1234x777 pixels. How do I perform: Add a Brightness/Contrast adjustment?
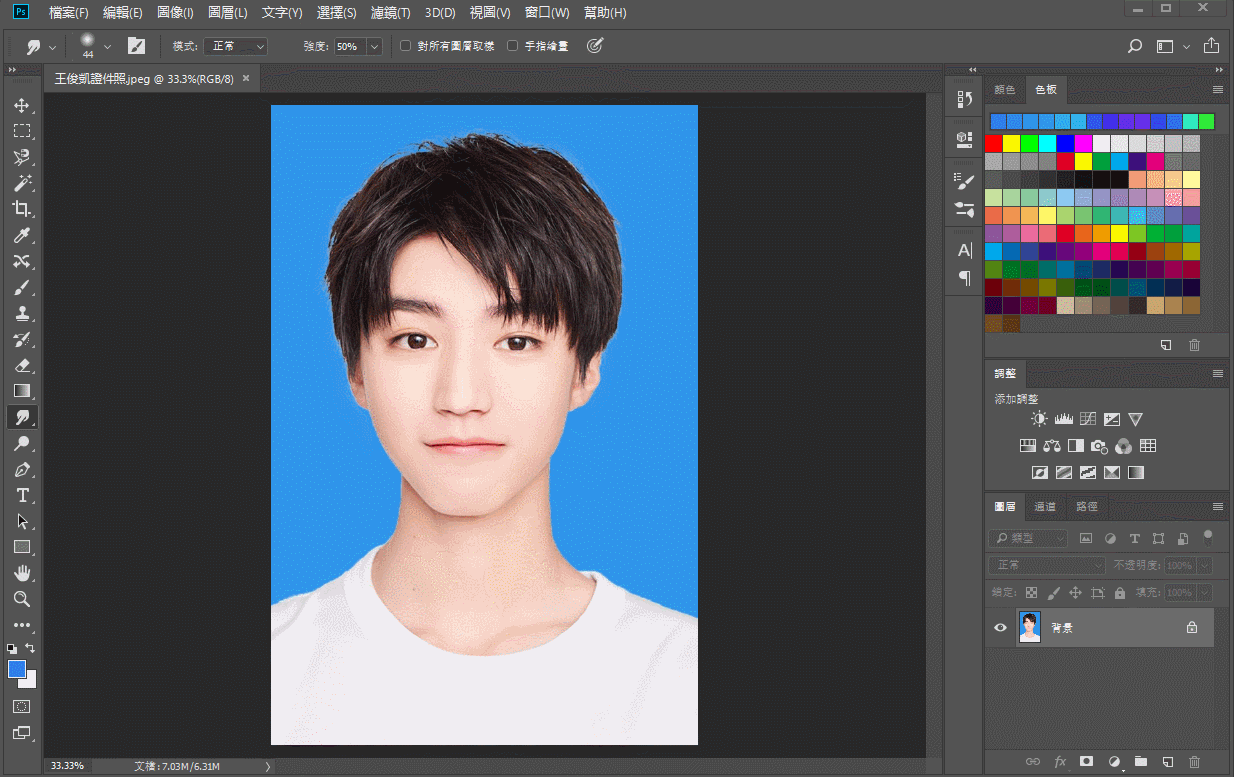click(x=1040, y=419)
